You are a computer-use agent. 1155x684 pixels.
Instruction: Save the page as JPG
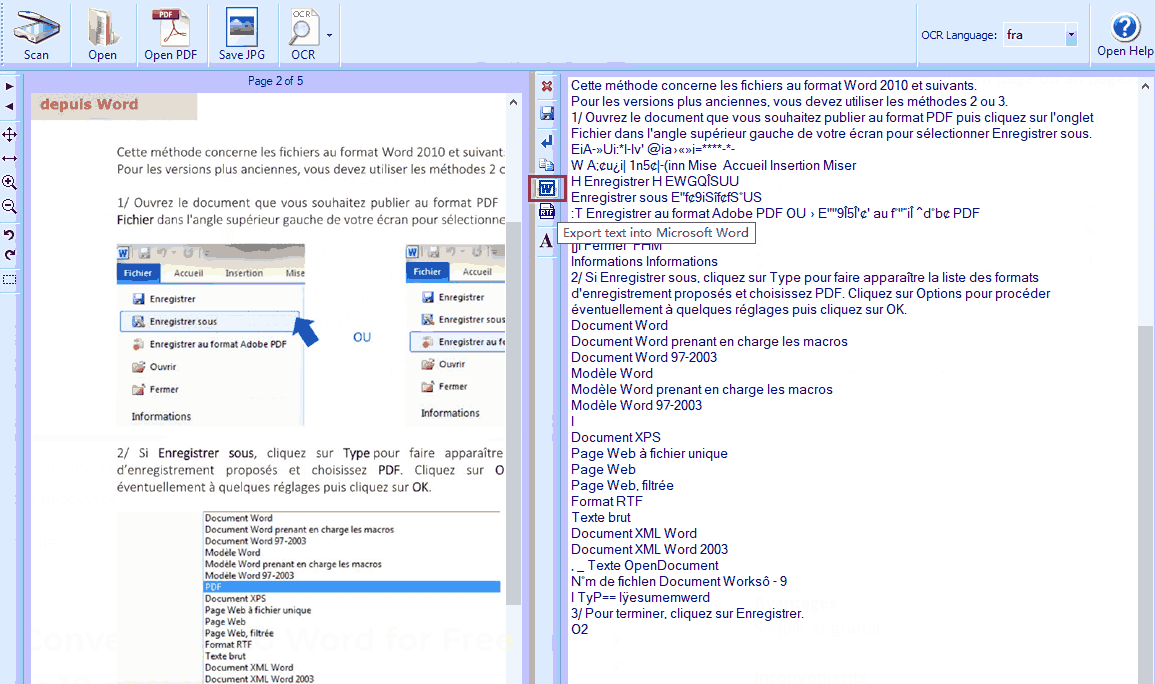point(242,34)
